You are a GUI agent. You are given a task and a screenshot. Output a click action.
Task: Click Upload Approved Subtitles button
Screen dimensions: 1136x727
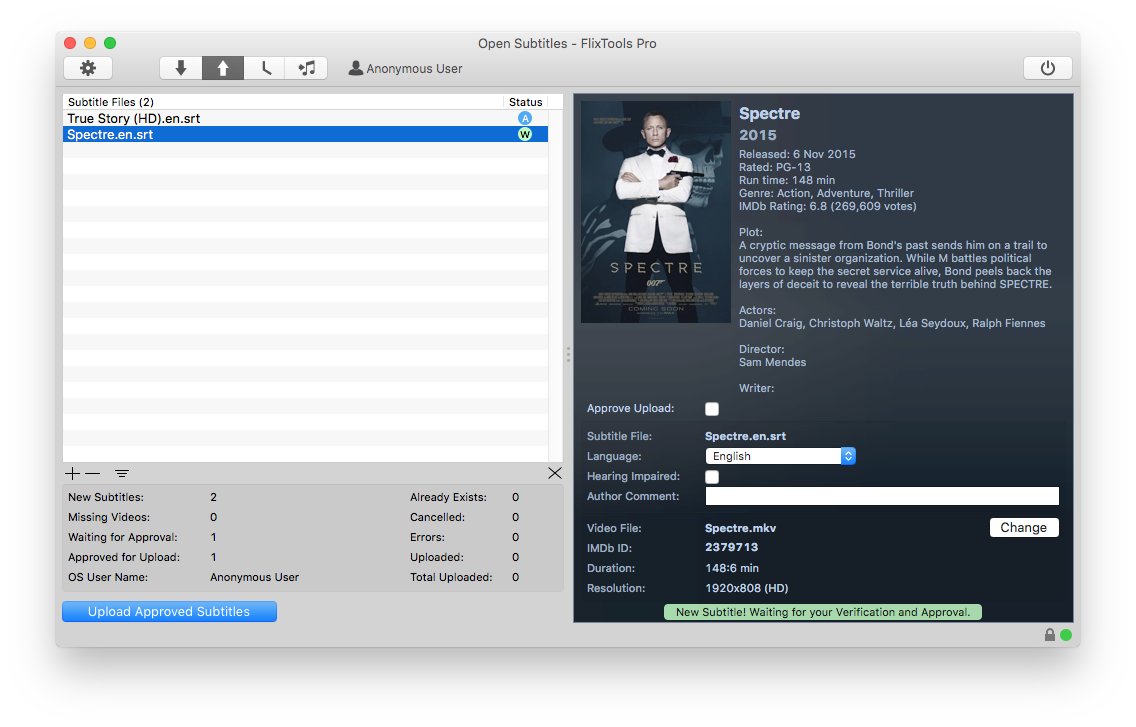[169, 612]
